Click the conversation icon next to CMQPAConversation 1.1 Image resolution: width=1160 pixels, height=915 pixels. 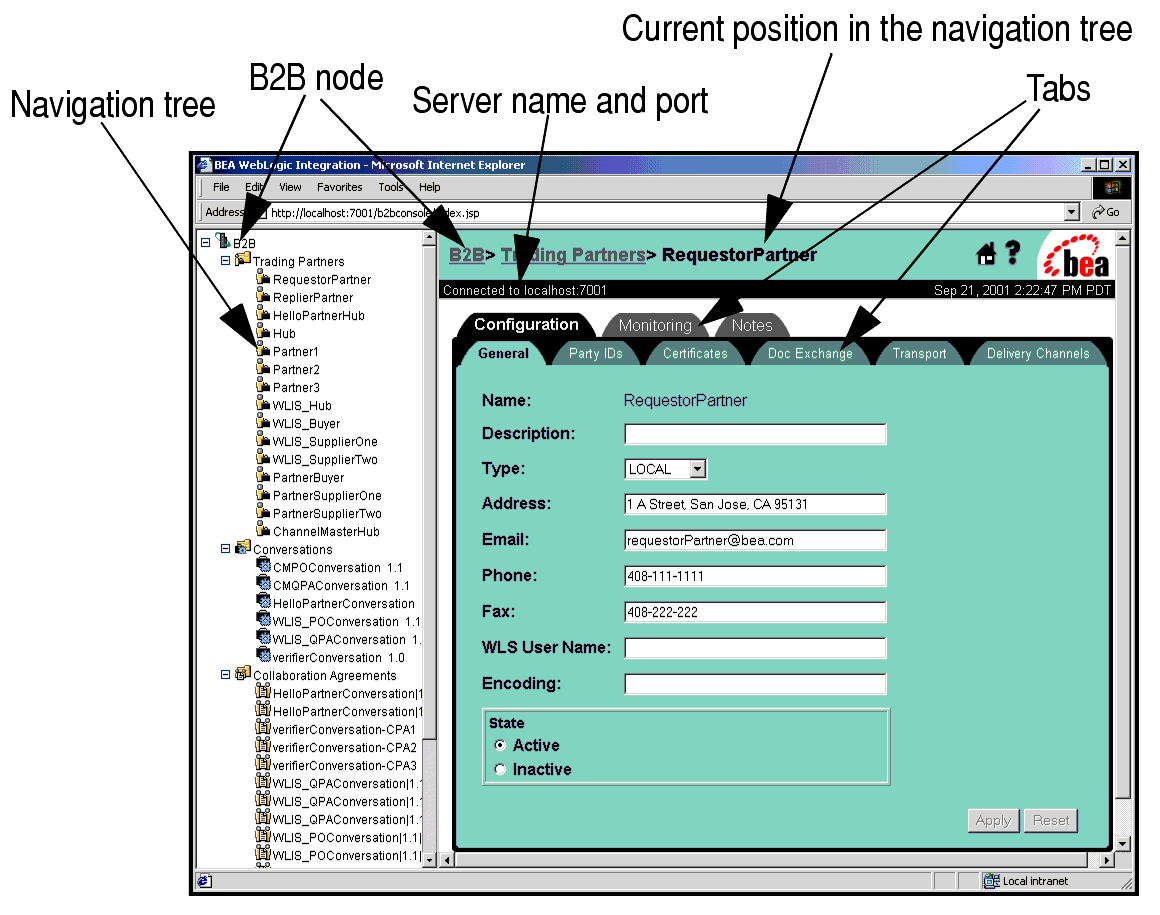(263, 584)
